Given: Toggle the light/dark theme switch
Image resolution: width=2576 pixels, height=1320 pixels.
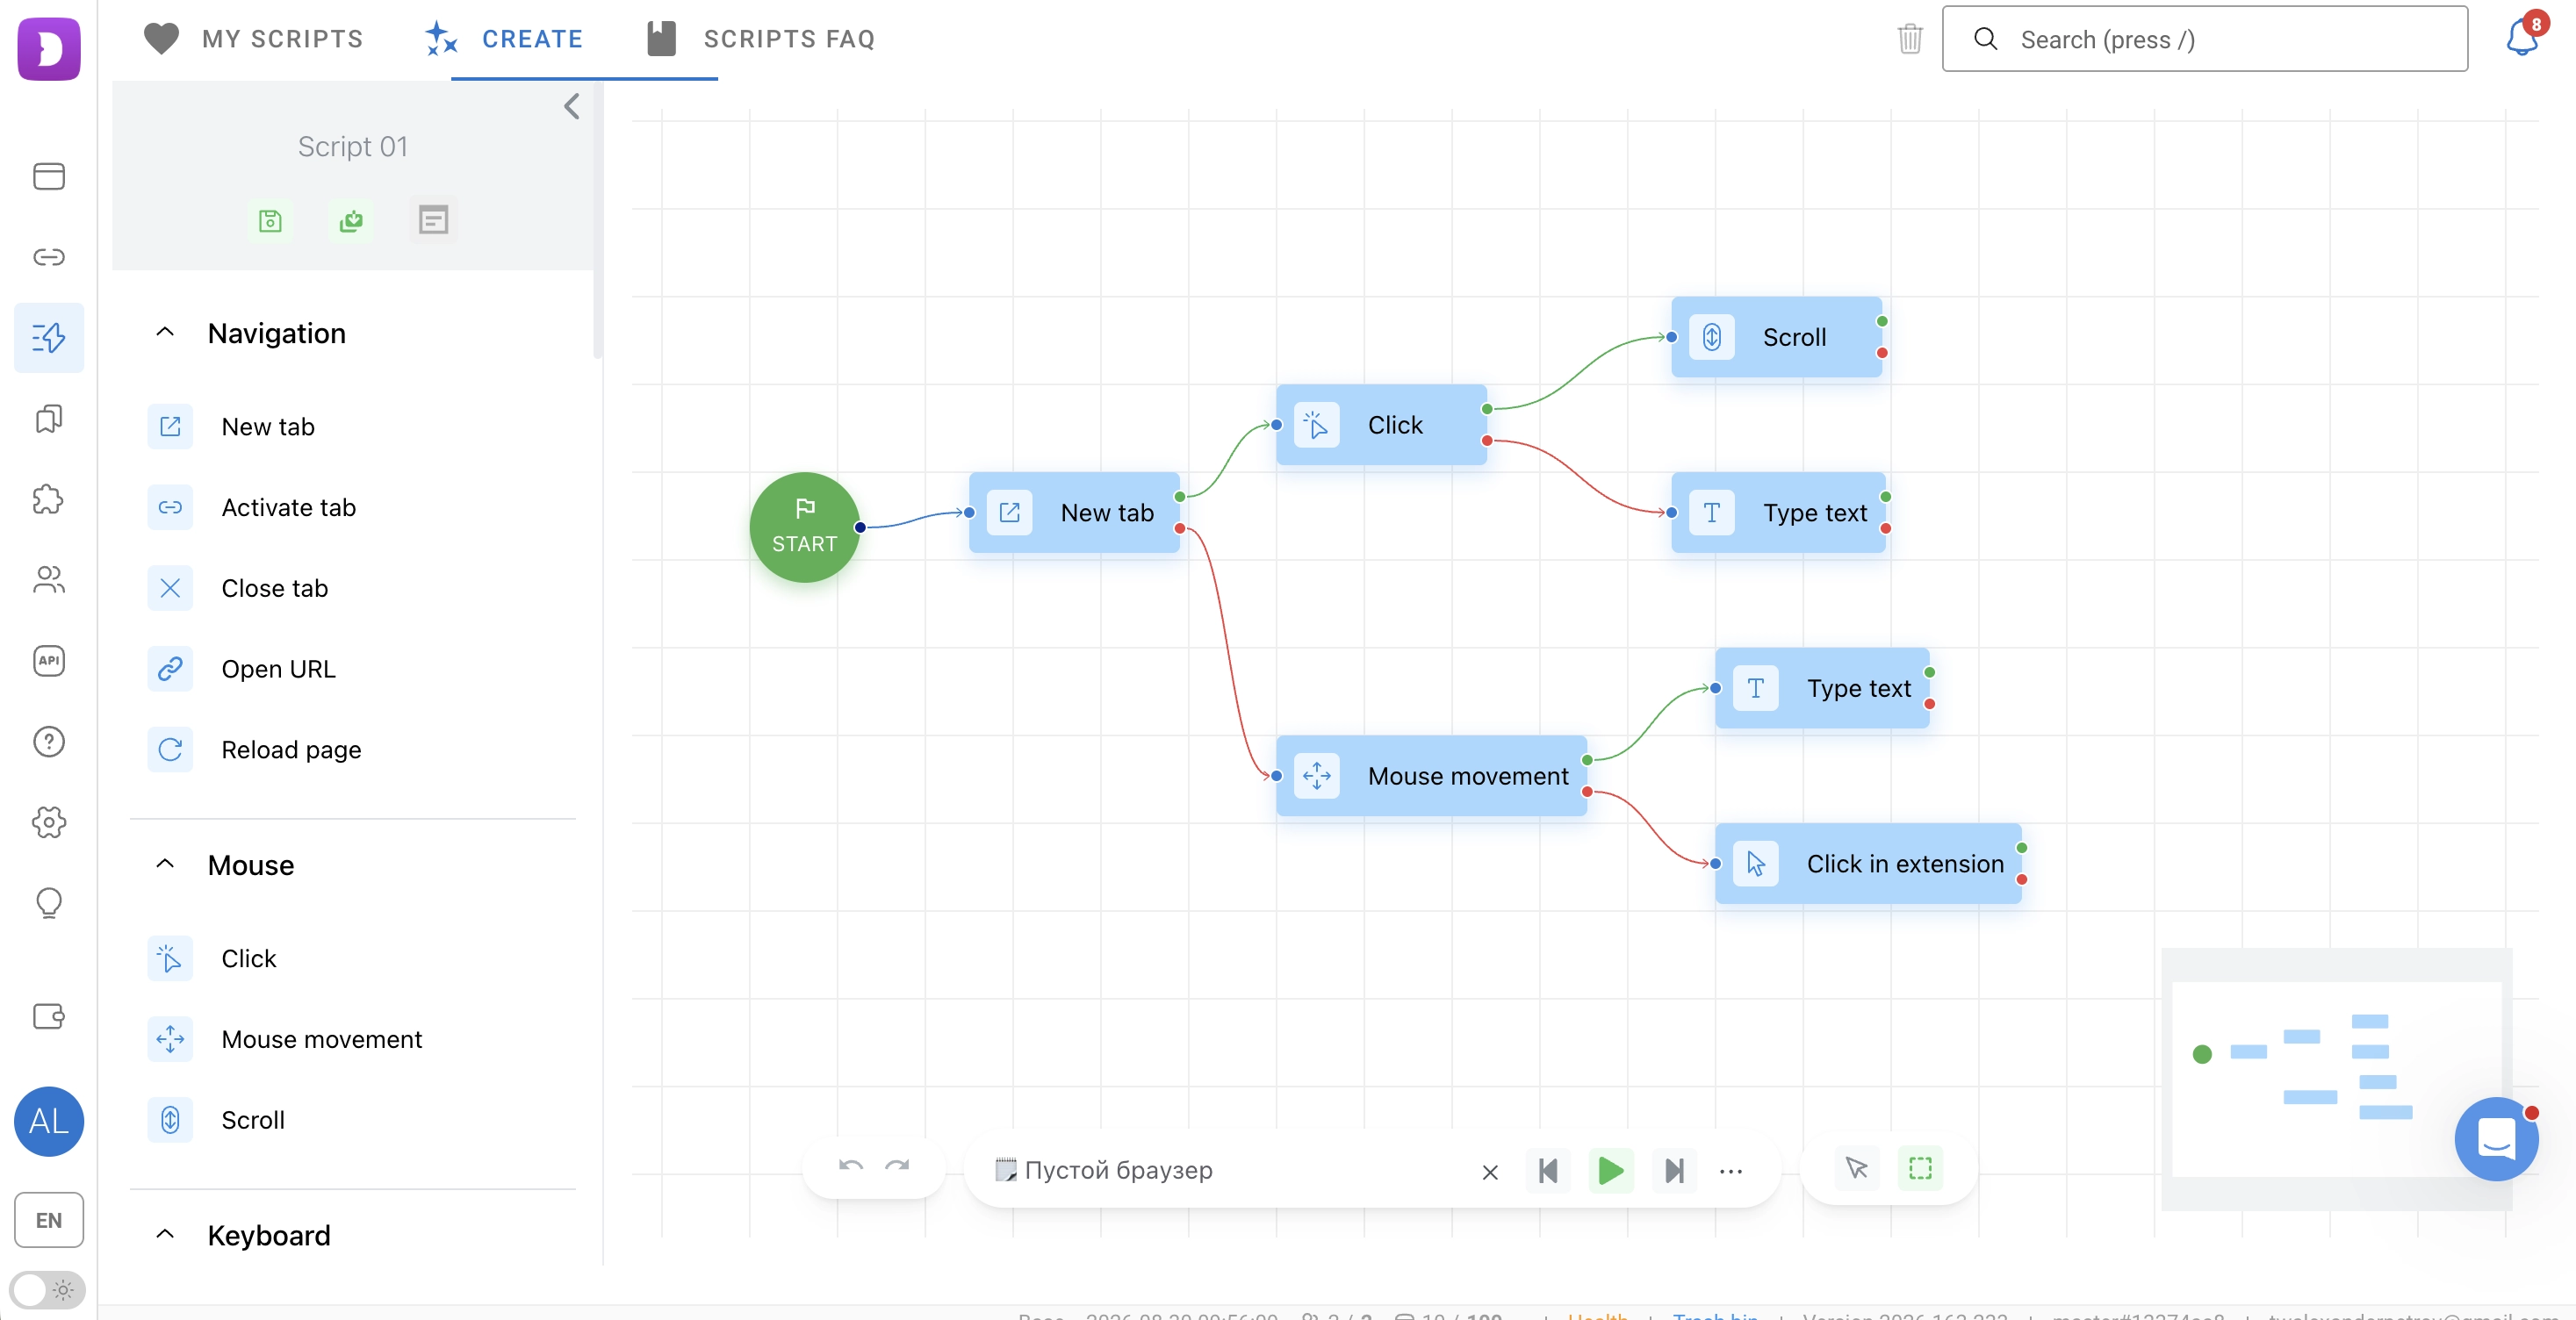Looking at the screenshot, I should (47, 1289).
